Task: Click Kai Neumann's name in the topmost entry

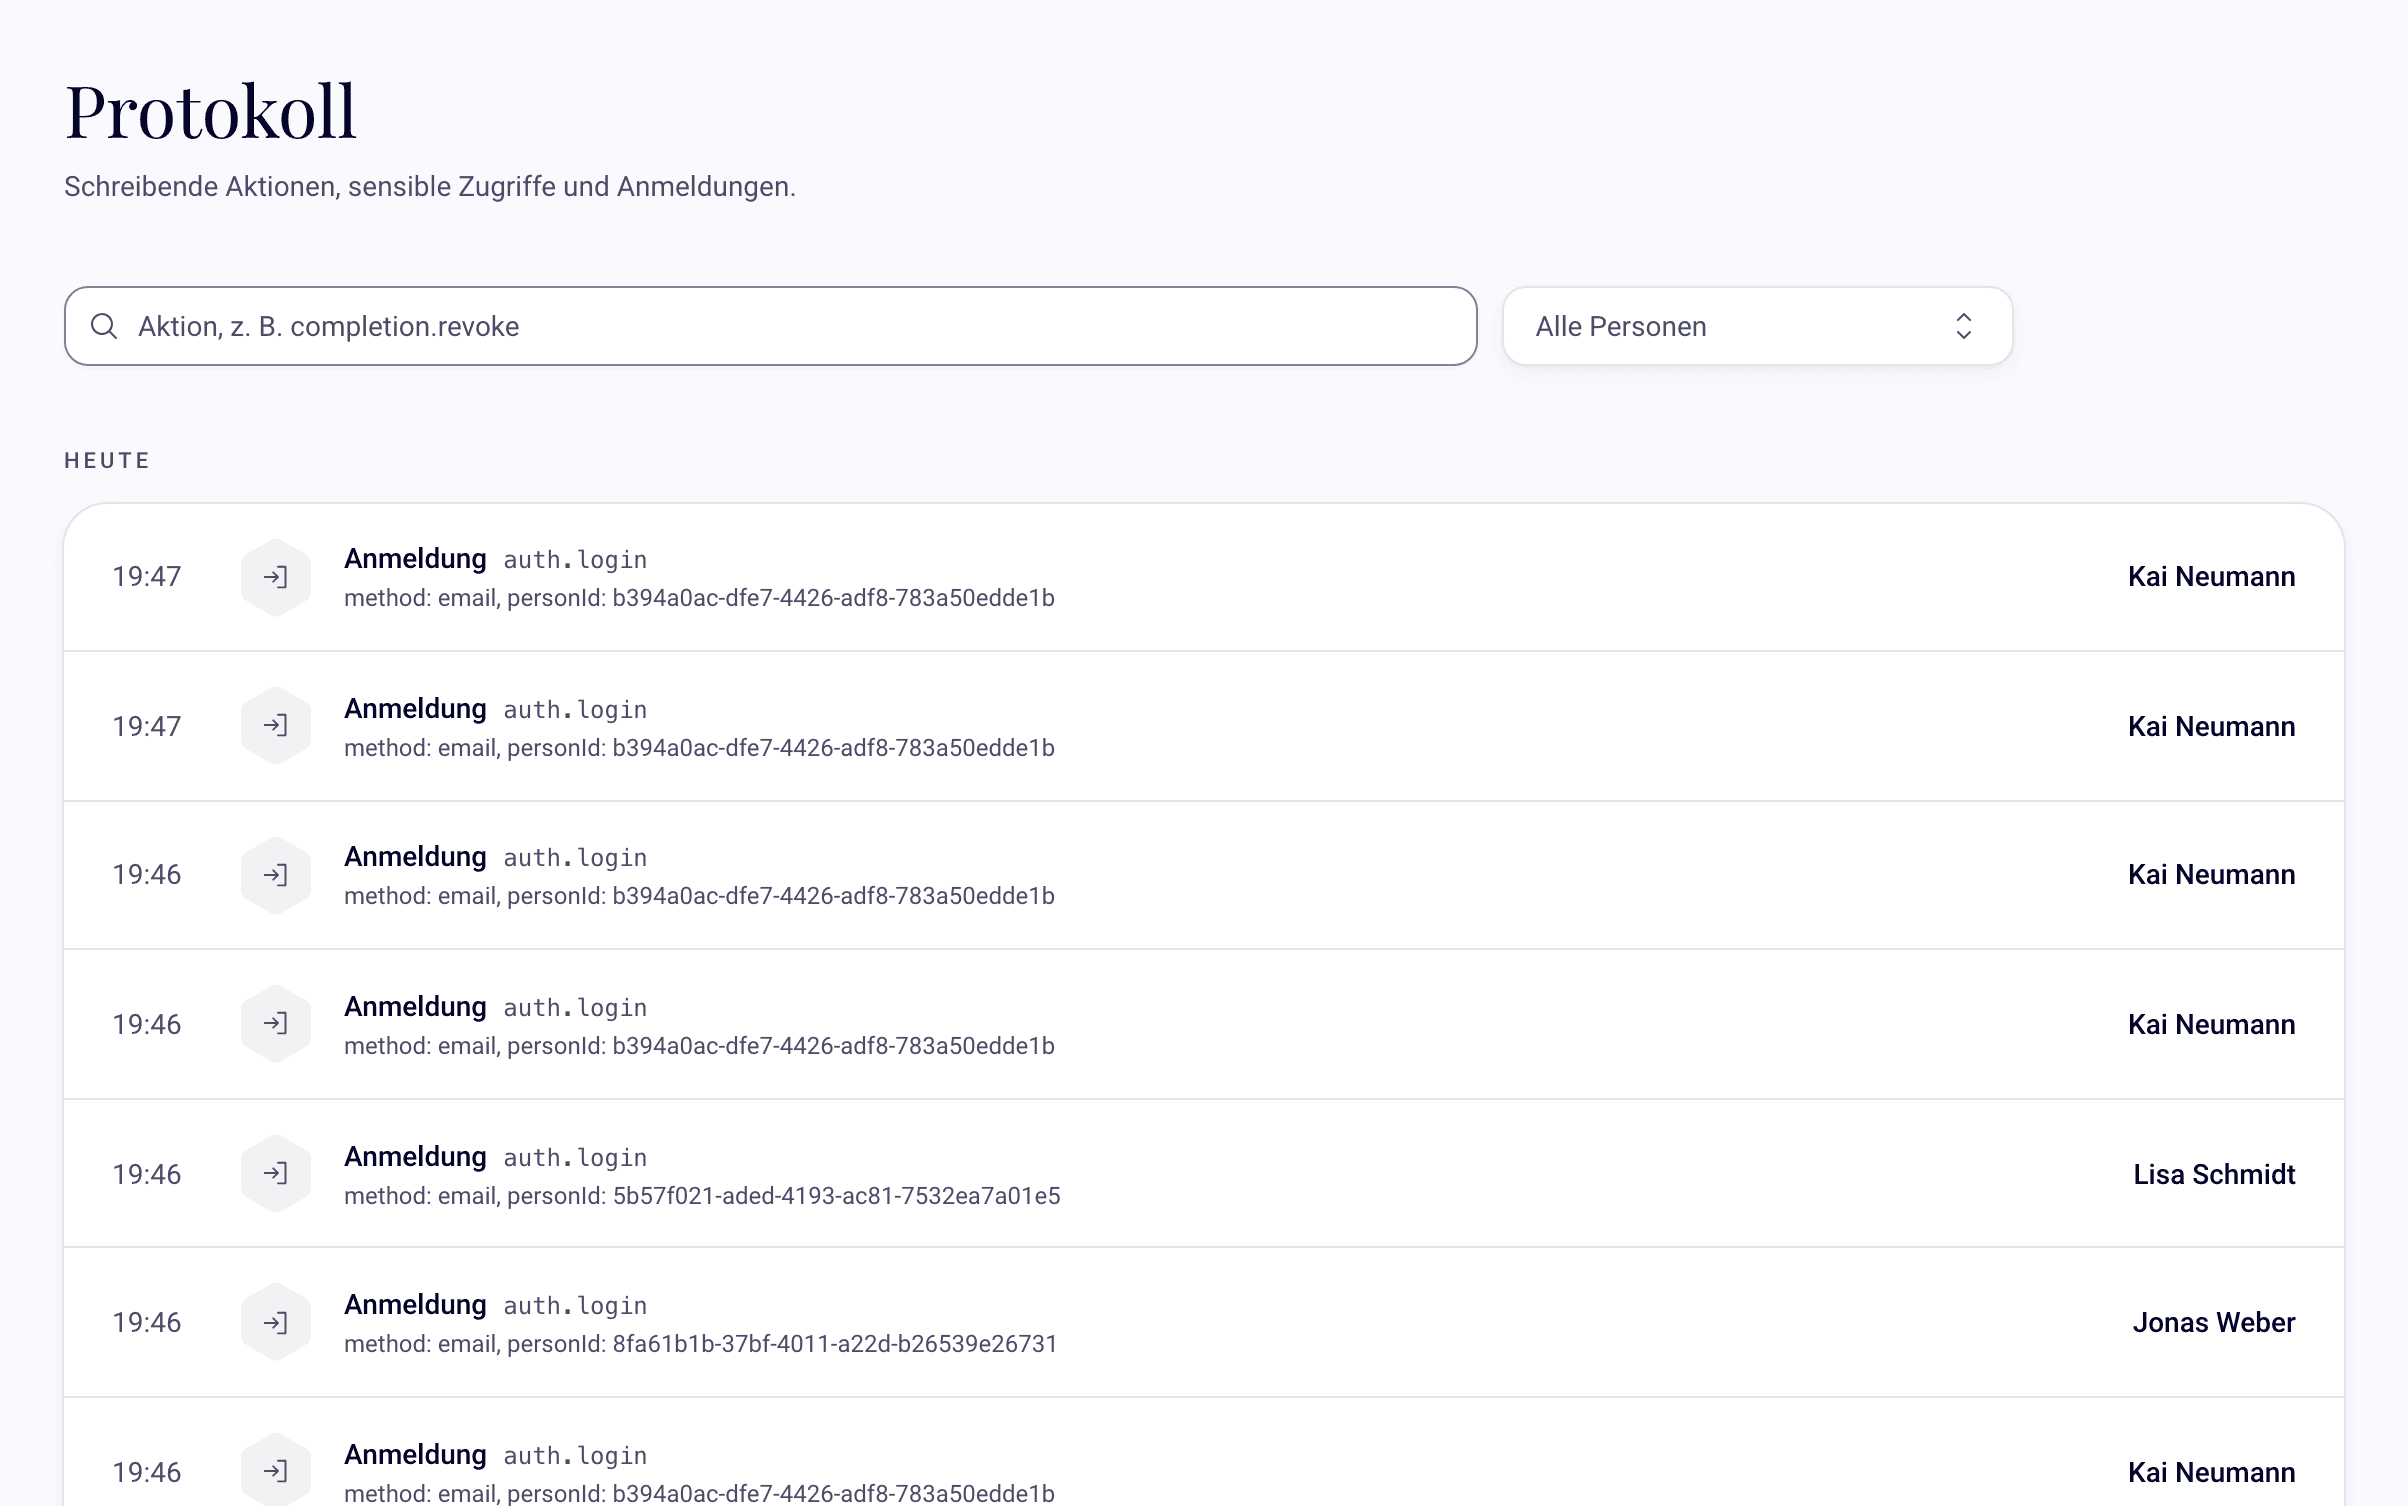Action: pos(2211,577)
